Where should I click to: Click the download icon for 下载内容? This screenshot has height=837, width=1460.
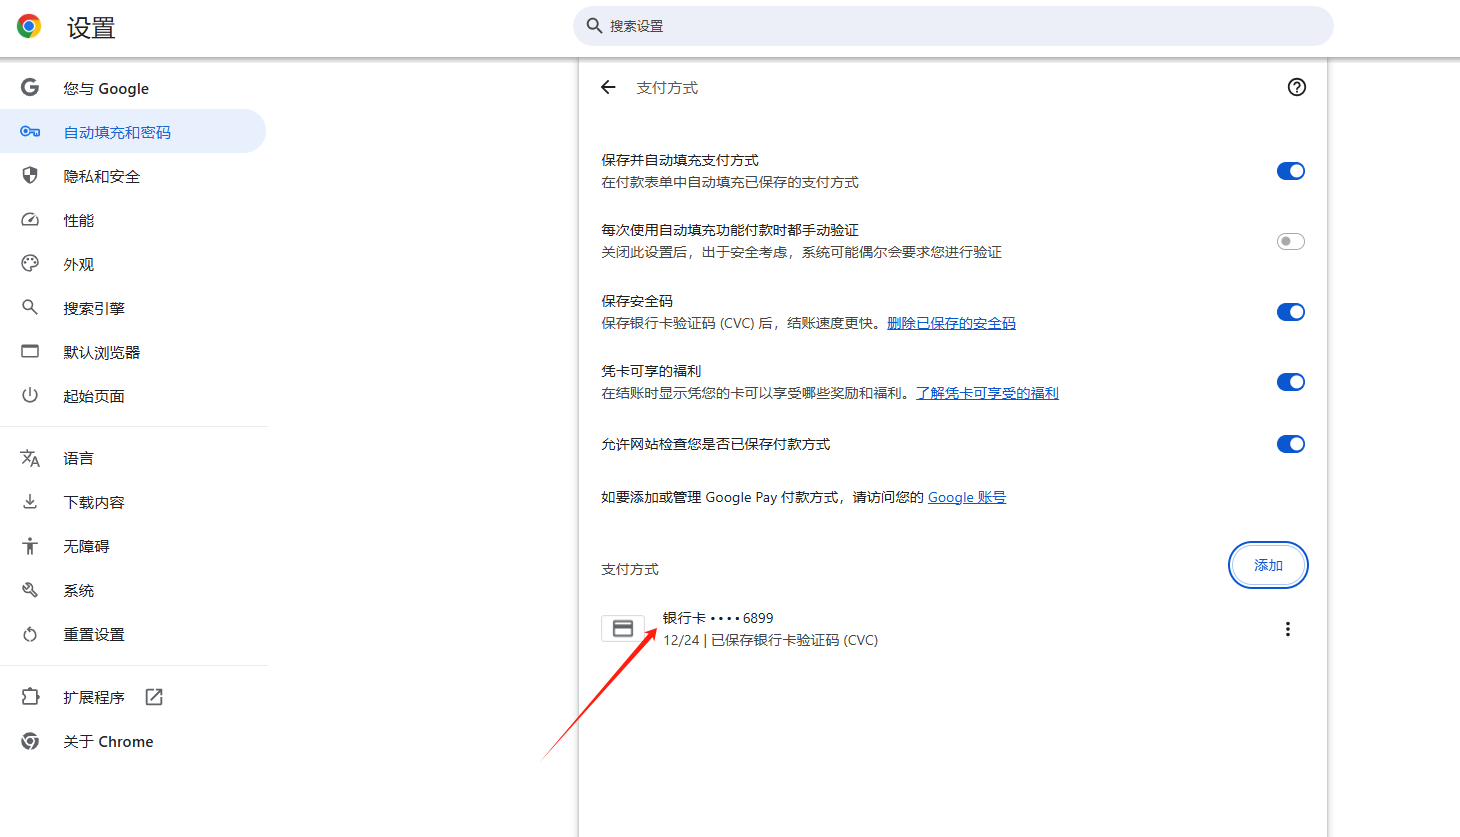click(x=30, y=502)
